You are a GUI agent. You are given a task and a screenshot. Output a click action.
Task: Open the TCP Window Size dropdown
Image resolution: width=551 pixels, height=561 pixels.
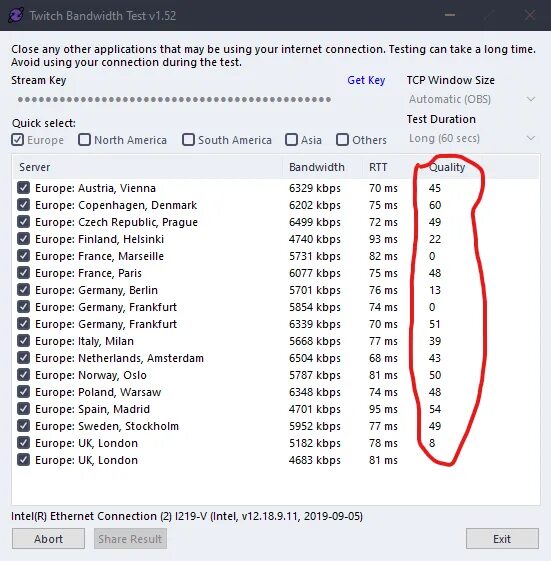coord(472,99)
